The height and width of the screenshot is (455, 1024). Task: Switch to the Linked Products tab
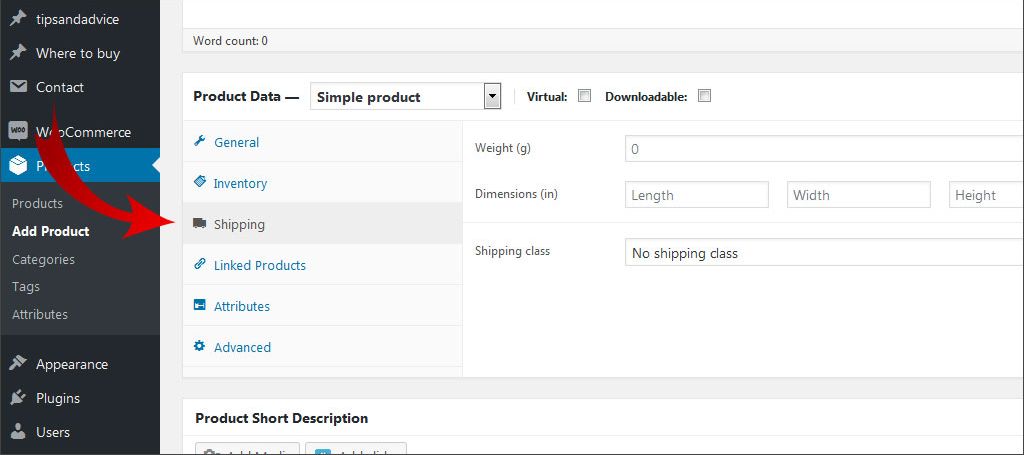click(x=259, y=265)
